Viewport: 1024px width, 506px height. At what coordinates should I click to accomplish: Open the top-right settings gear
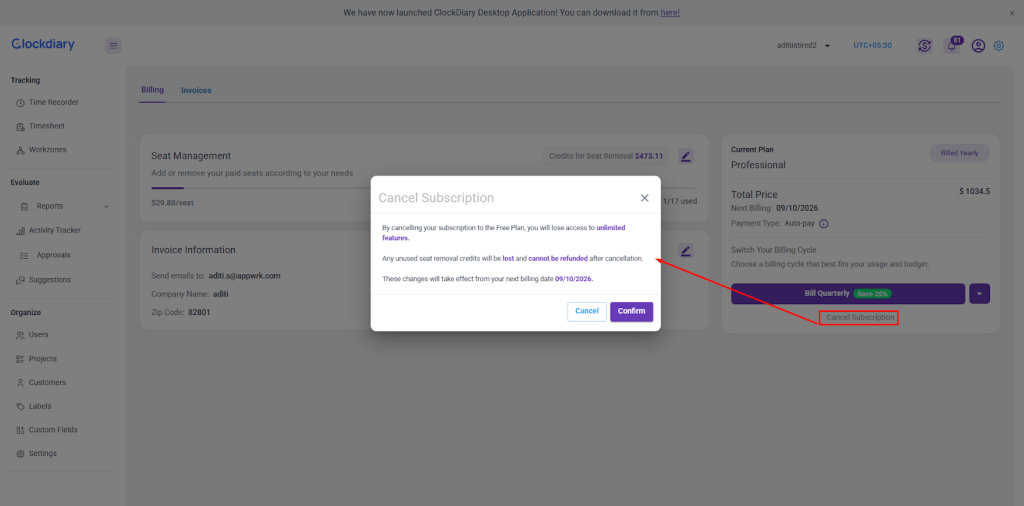998,45
